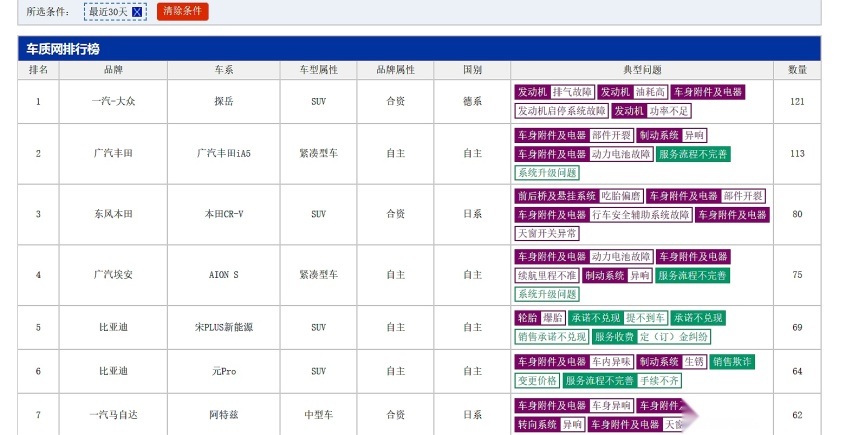Click the 转向系统 异响 tag

coord(550,425)
